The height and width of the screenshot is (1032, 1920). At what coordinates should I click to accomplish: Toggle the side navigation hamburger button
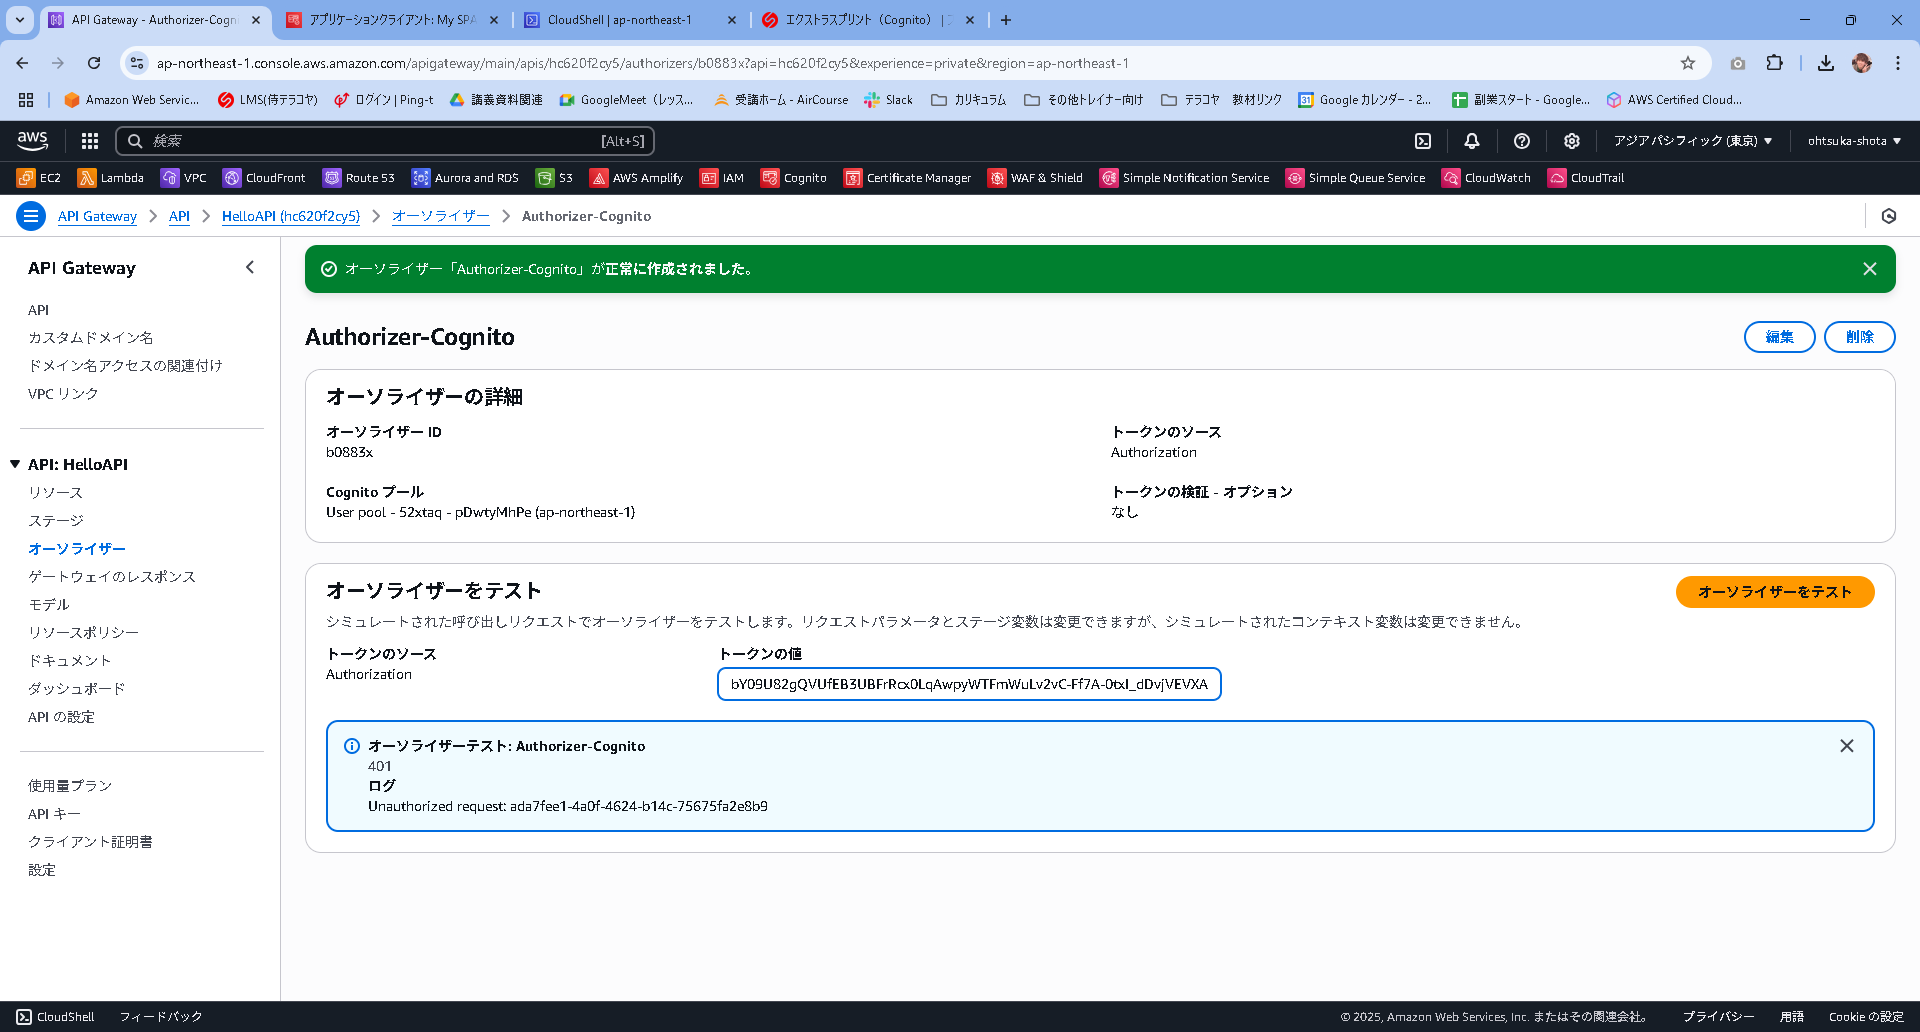31,216
